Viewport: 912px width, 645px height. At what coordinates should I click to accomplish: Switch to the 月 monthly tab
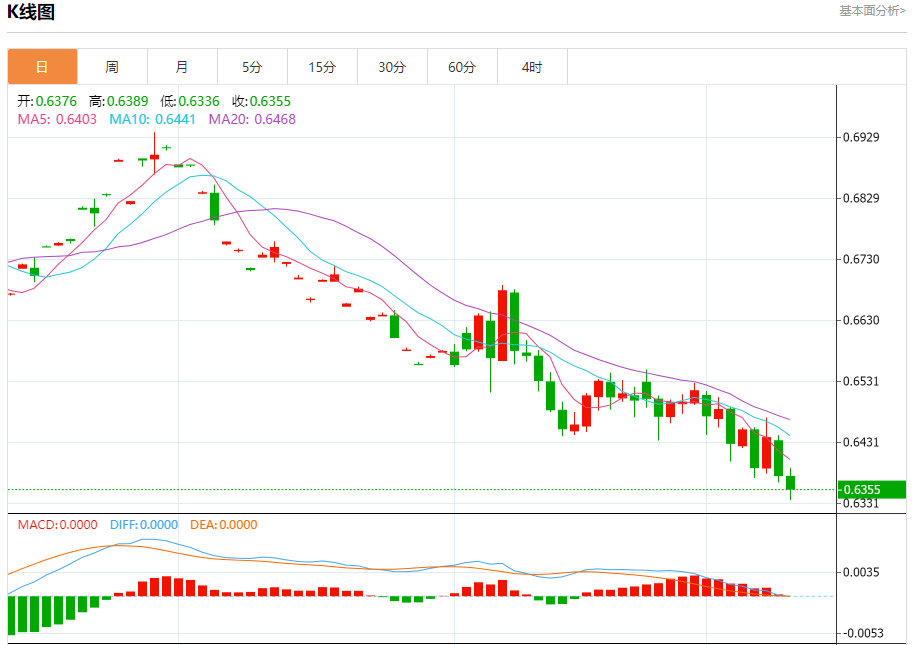(x=182, y=67)
